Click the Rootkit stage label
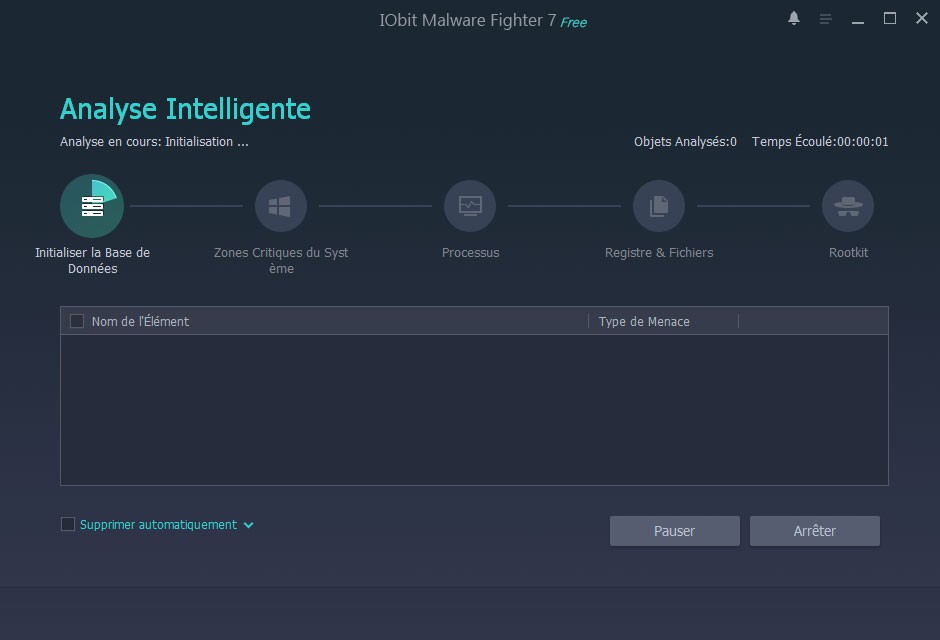The height and width of the screenshot is (640, 940). (x=848, y=253)
